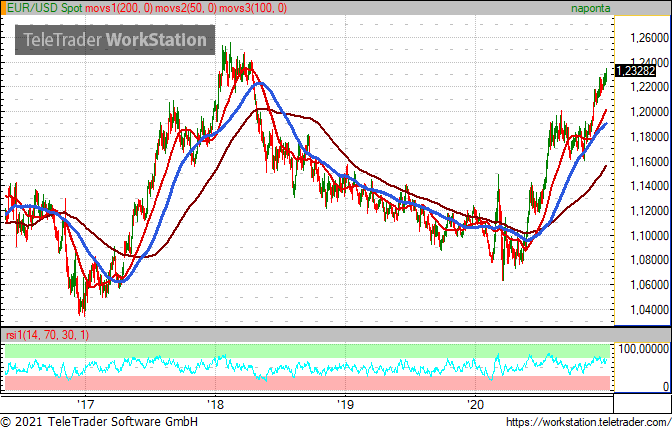Image resolution: width=672 pixels, height=431 pixels.
Task: Click the 1,08000 price axis label
Action: coord(649,260)
